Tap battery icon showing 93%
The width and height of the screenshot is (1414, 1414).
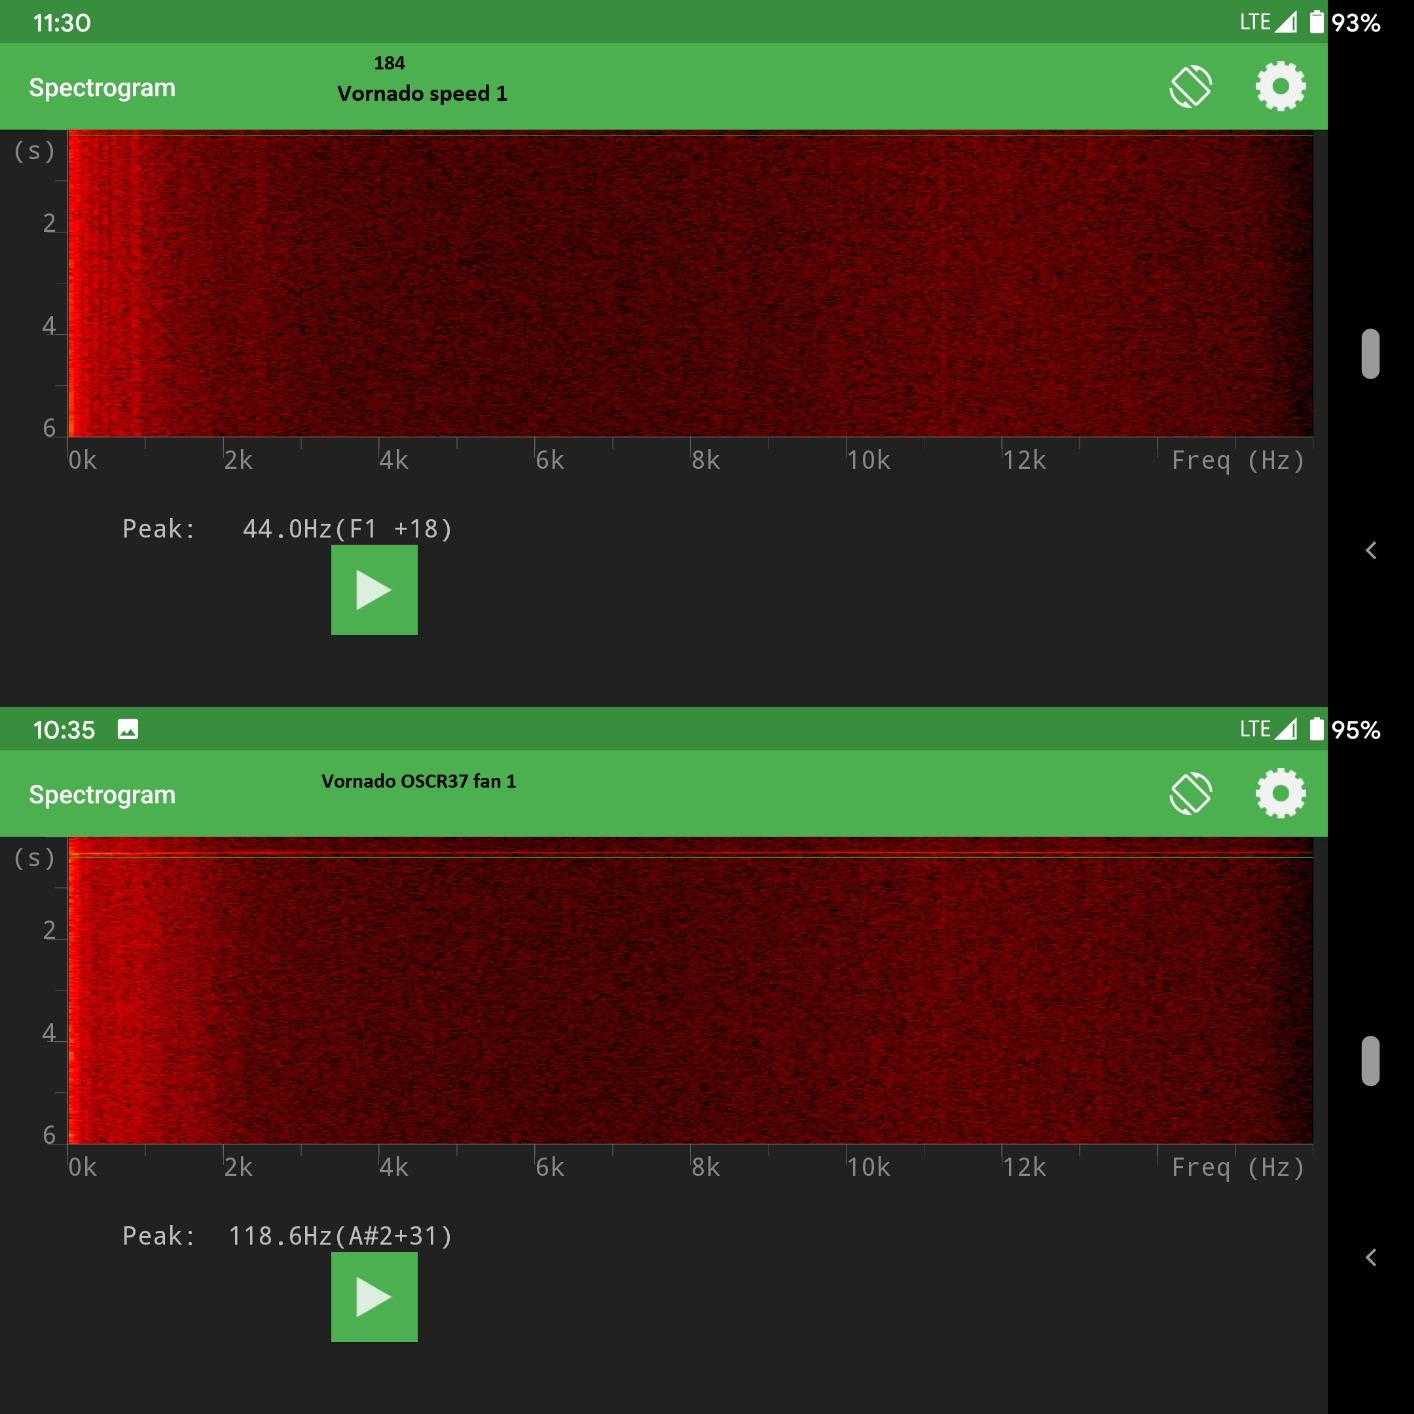(1317, 22)
